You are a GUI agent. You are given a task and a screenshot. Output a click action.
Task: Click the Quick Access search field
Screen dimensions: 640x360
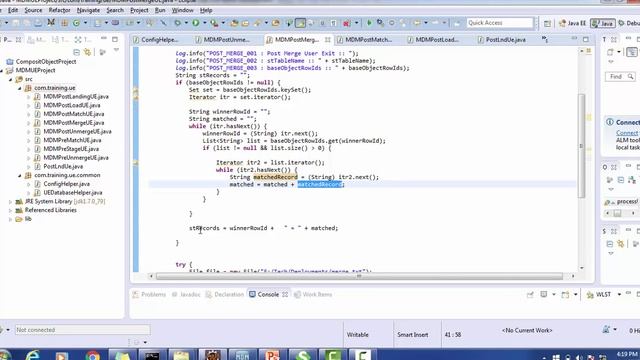pos(500,23)
